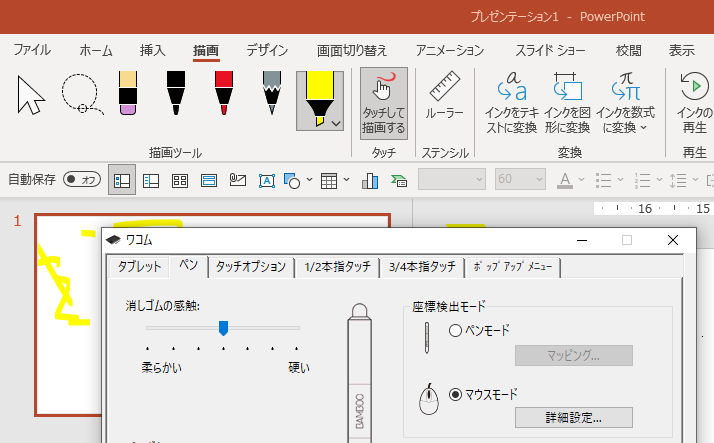The image size is (714, 443).
Task: Click the font color A icon
Action: (x=565, y=180)
